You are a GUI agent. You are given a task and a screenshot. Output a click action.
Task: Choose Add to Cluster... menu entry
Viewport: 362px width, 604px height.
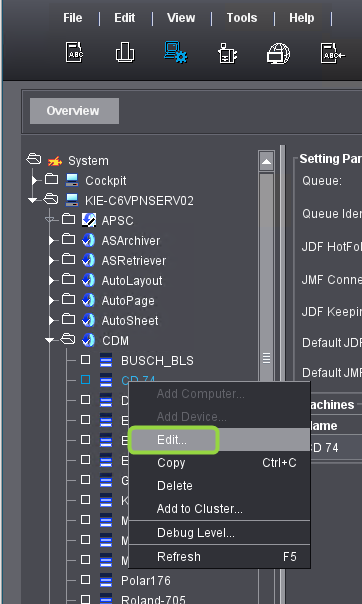219,509
